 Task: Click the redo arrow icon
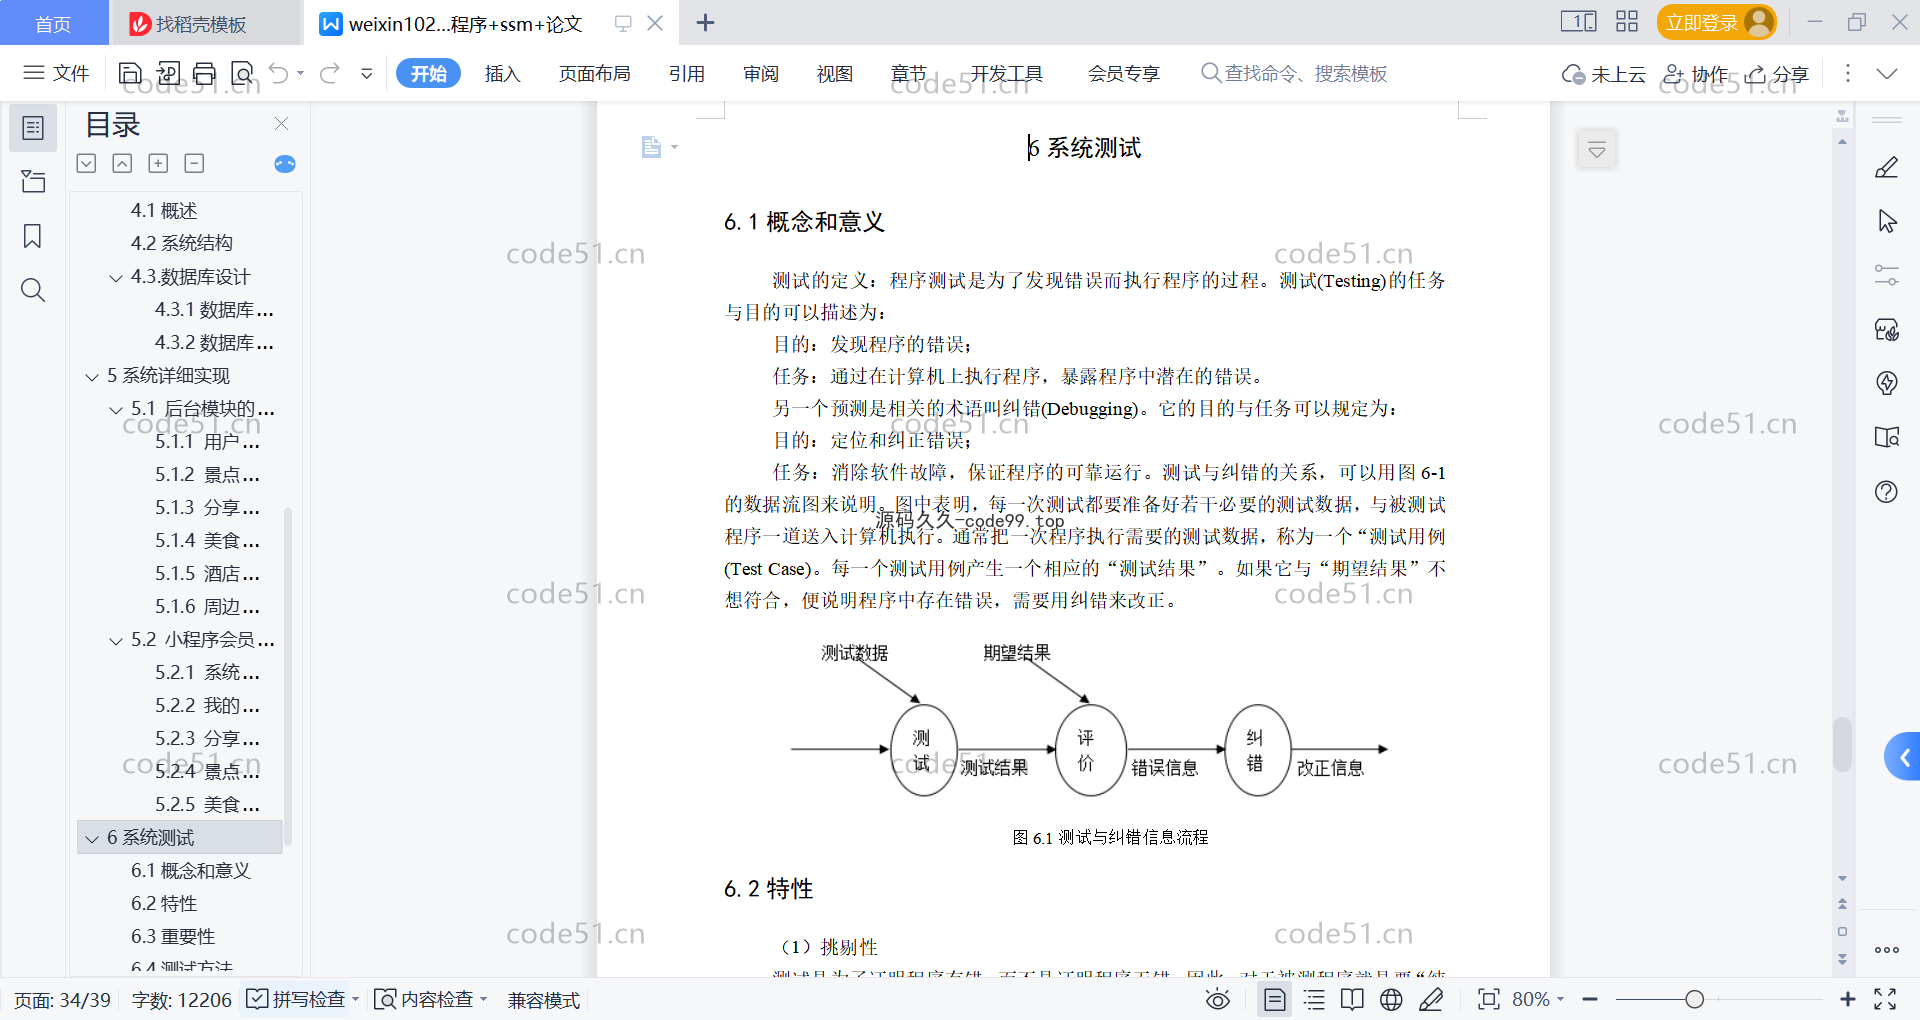[x=330, y=73]
